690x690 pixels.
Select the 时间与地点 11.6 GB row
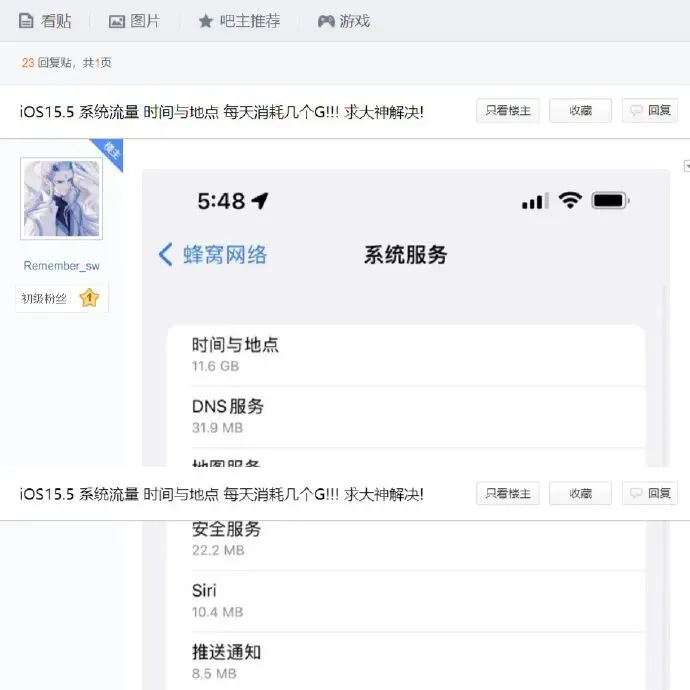(406, 356)
